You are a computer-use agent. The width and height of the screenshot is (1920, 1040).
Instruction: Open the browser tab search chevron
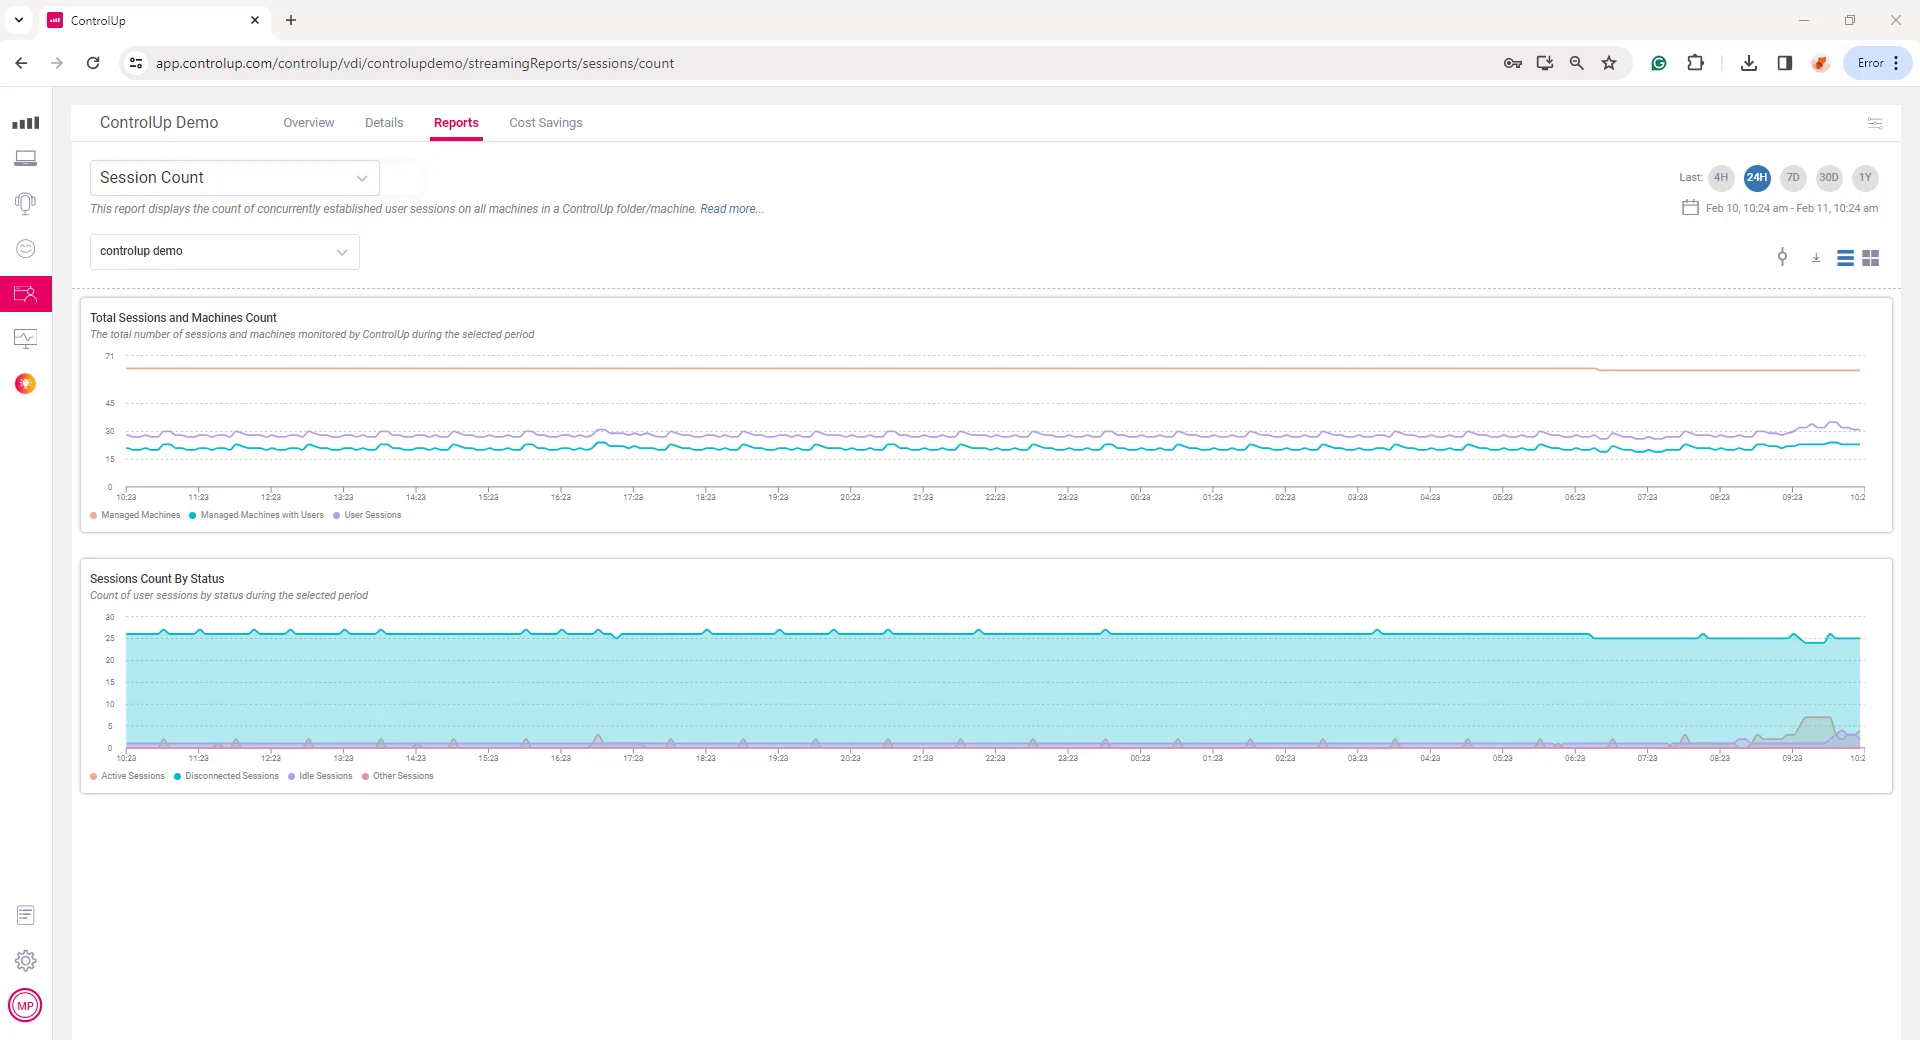pyautogui.click(x=19, y=20)
